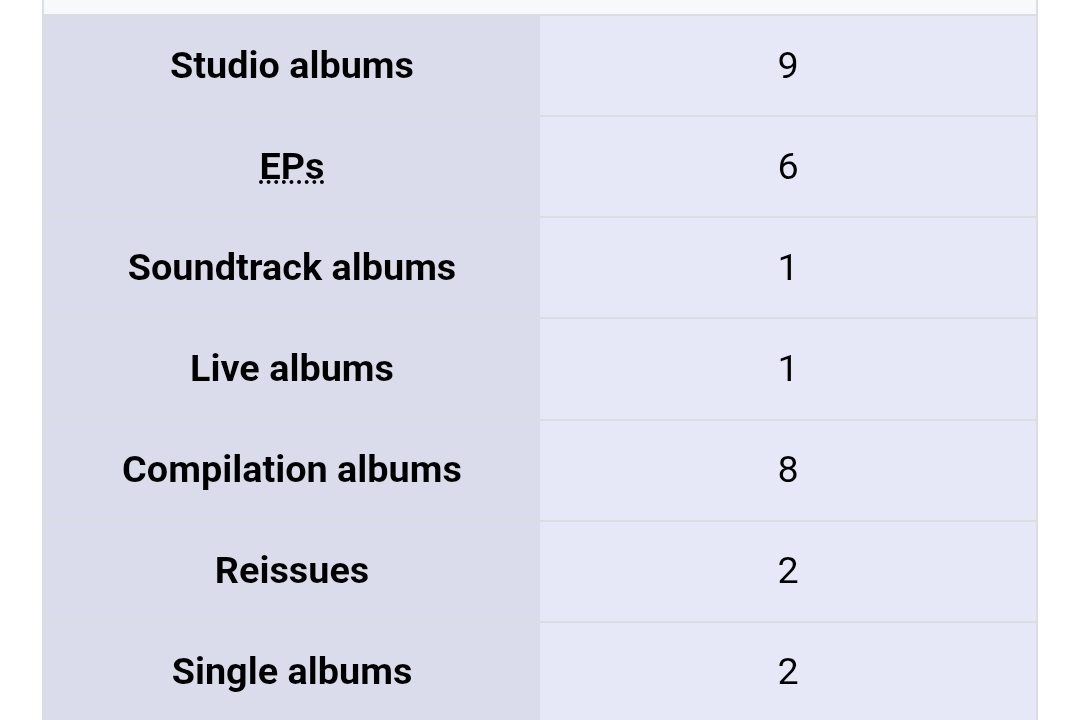
Task: Select the Soundtrack albums count value
Action: click(x=787, y=268)
